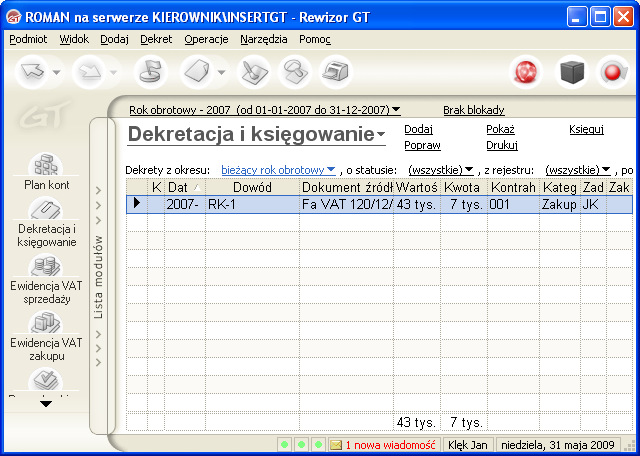Image resolution: width=640 pixels, height=456 pixels.
Task: Click the red ball arrow icon
Action: click(x=613, y=72)
